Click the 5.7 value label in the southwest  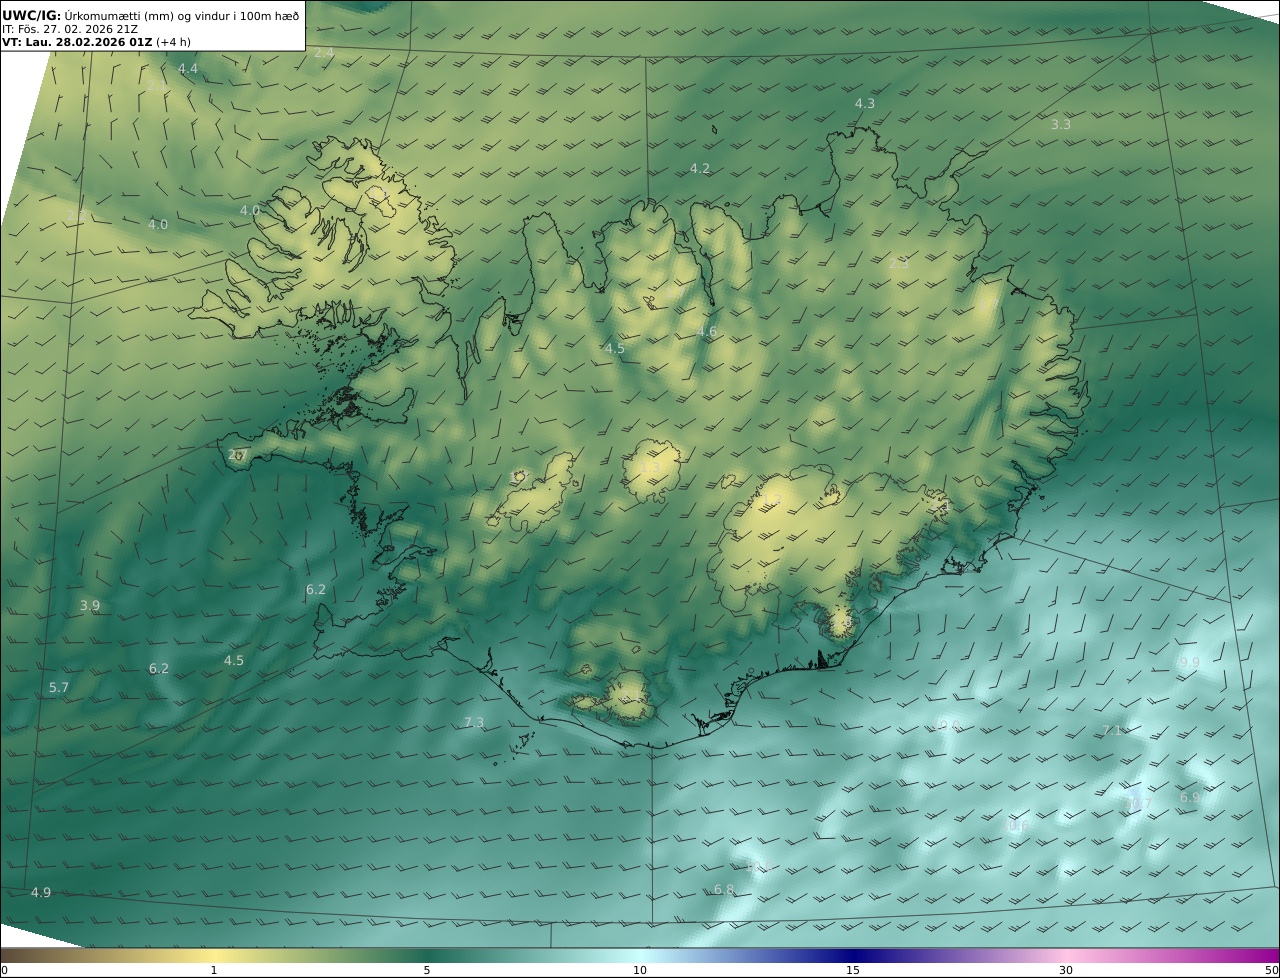point(59,688)
